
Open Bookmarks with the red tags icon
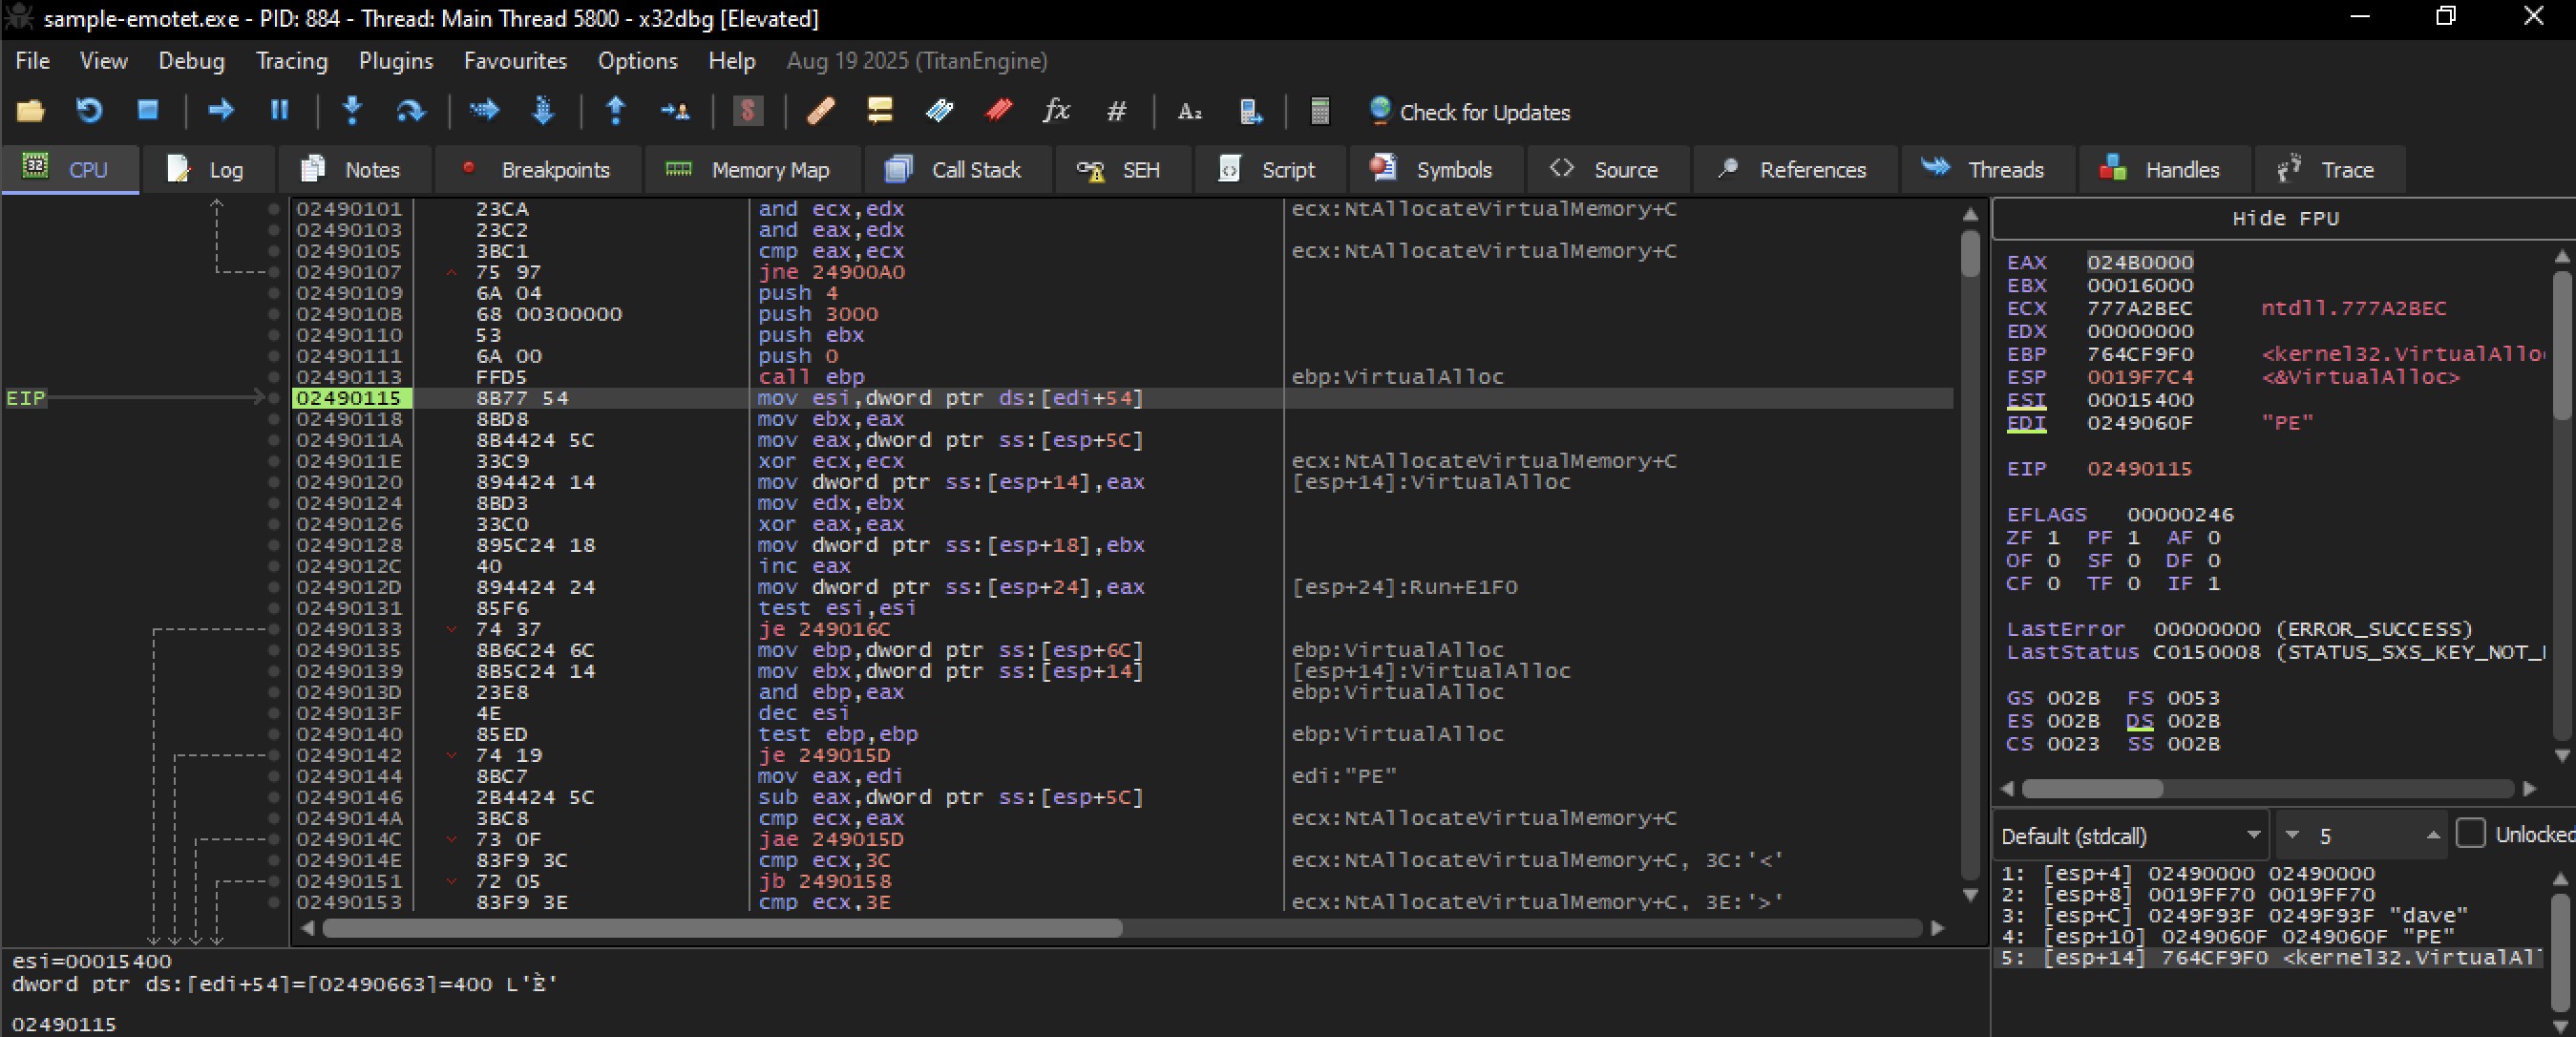998,111
